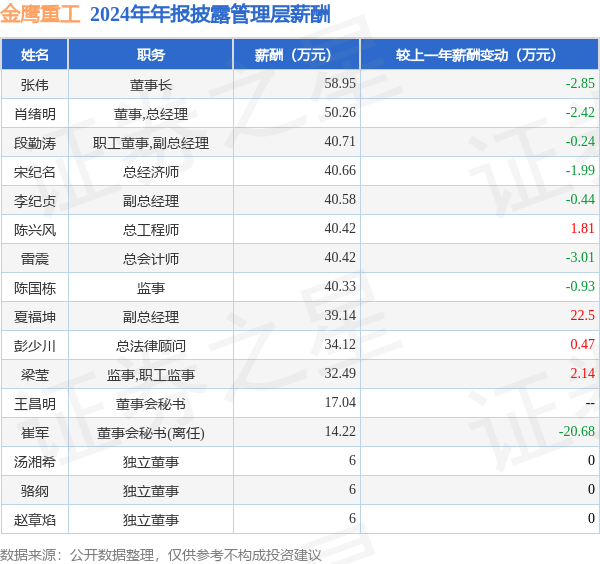Click the 职工董事,副总经理 position cell
Image resolution: width=600 pixels, height=564 pixels.
pyautogui.click(x=151, y=143)
